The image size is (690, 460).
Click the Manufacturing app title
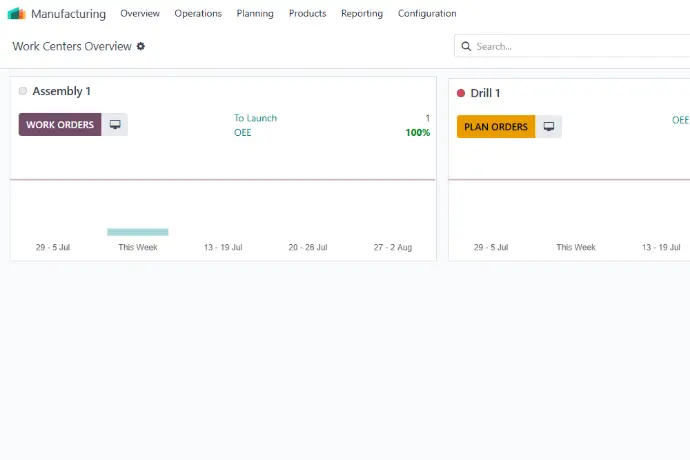coord(68,14)
